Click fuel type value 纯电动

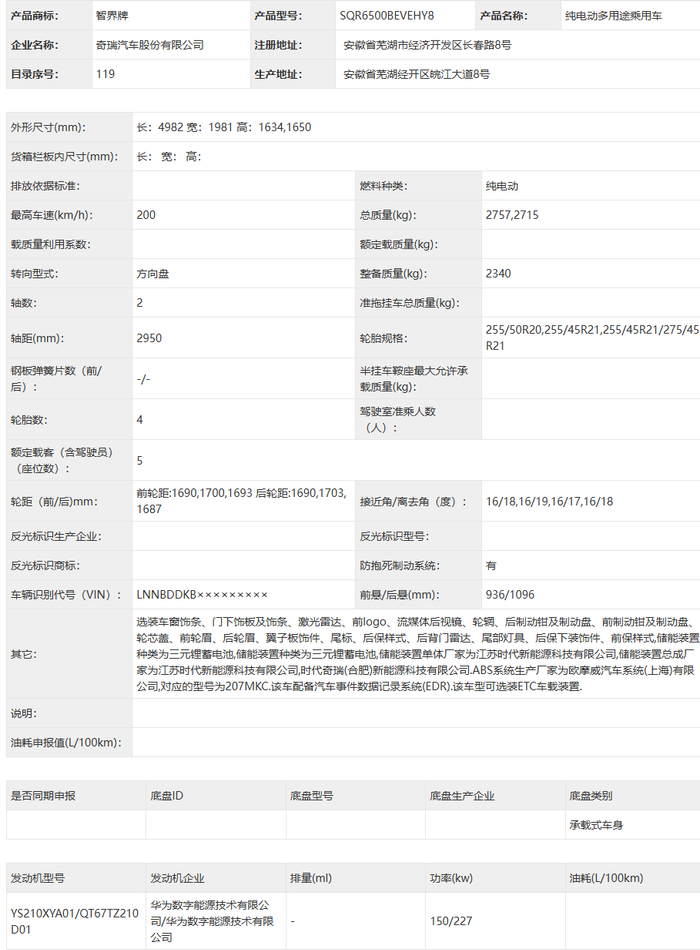502,186
